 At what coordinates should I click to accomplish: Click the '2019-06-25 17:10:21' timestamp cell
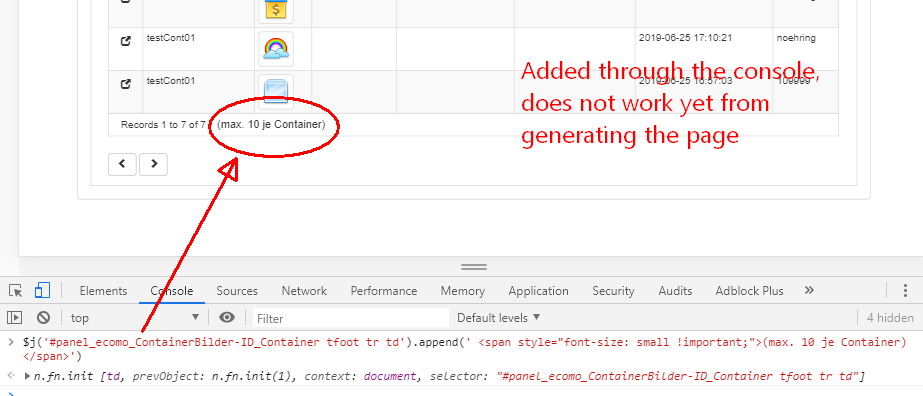pyautogui.click(x=685, y=38)
